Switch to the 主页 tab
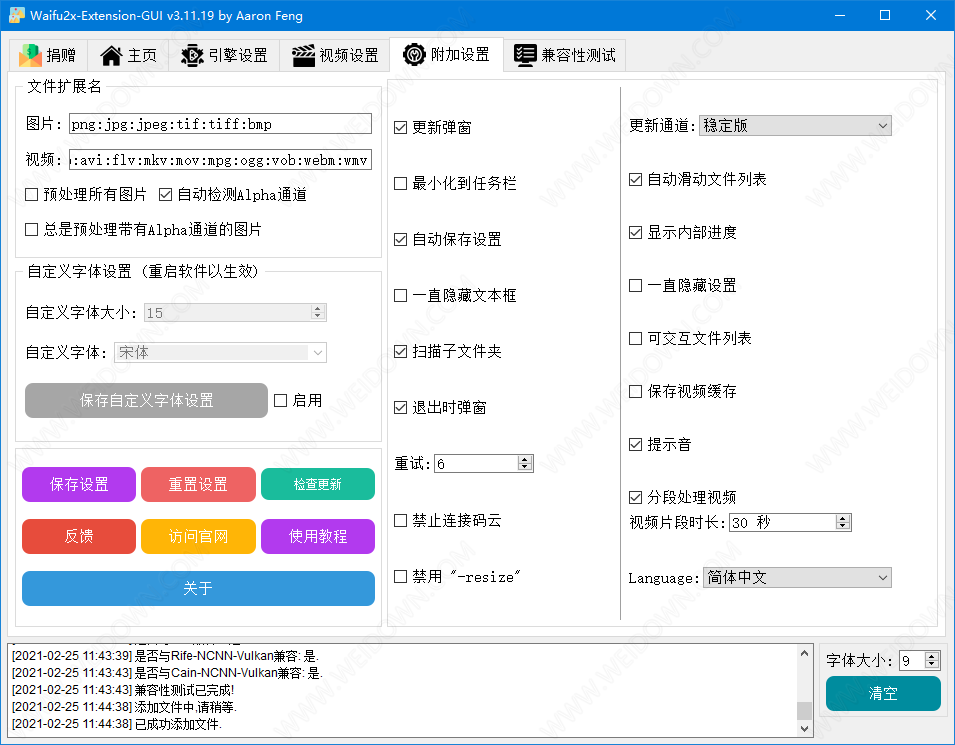 click(x=128, y=55)
